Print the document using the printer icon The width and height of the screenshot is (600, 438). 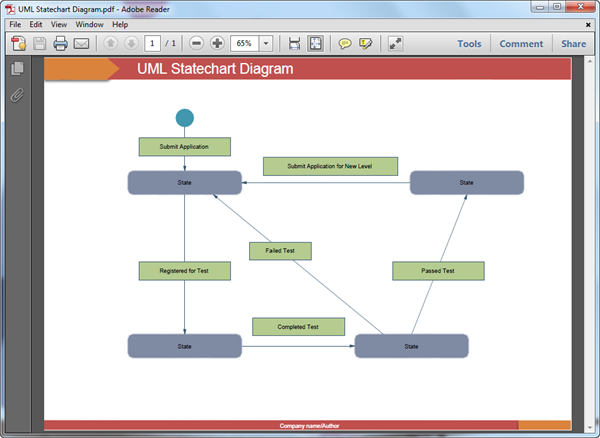point(61,44)
